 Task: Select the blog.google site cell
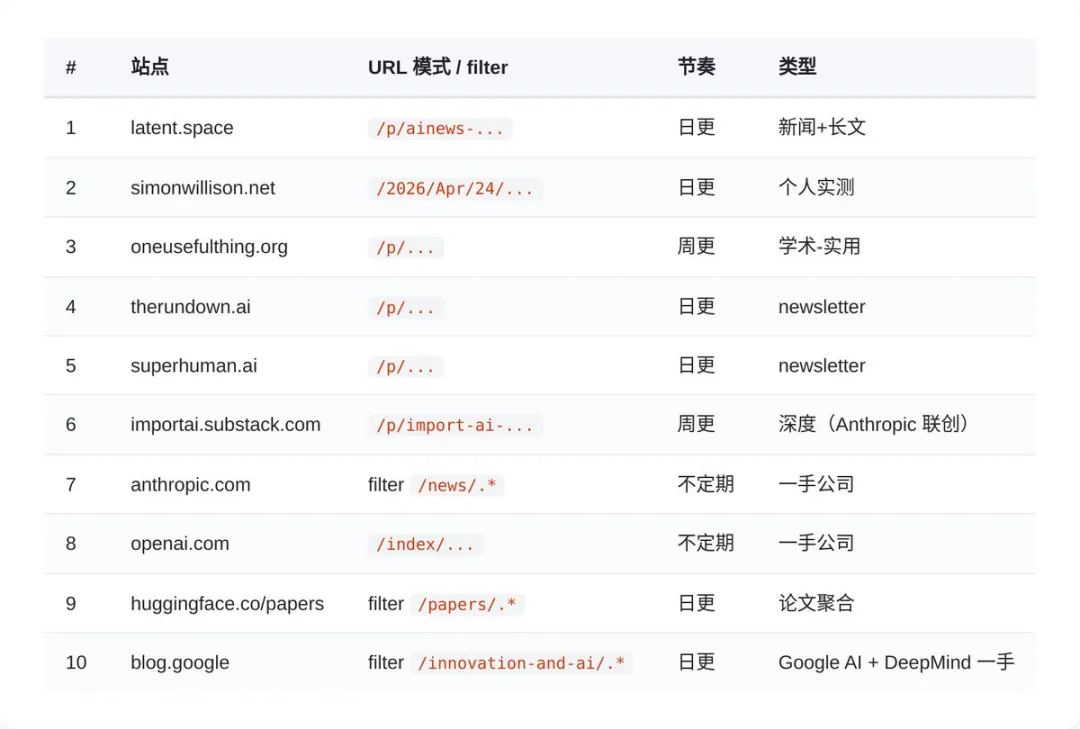(180, 663)
